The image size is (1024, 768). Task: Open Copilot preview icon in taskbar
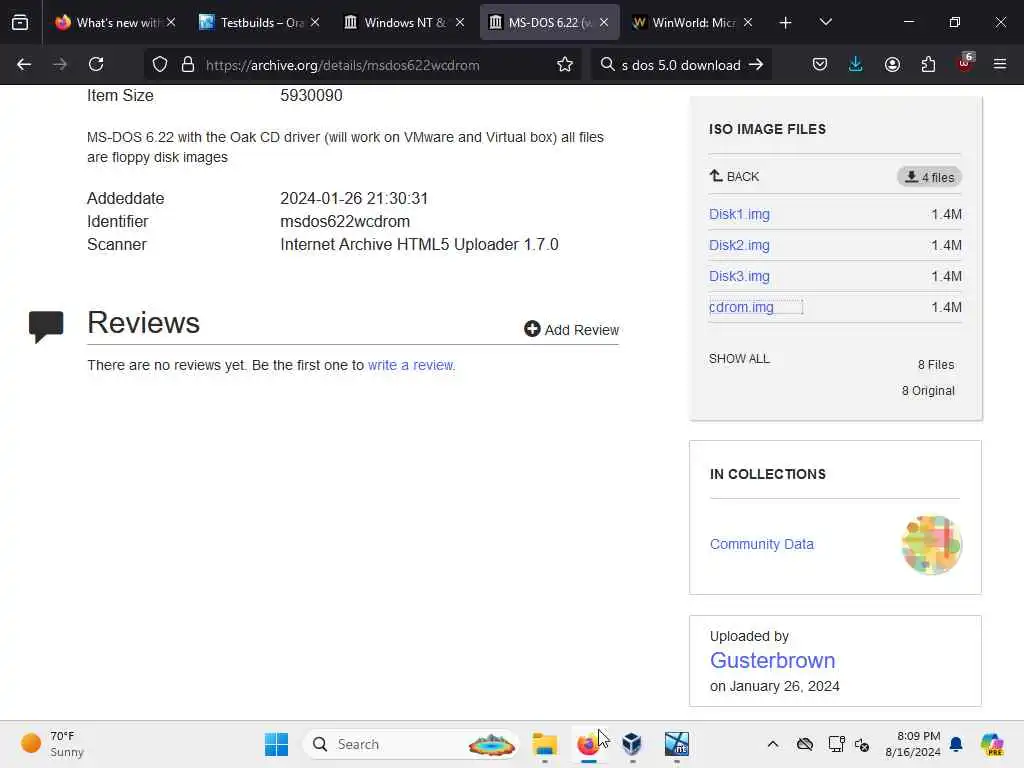[x=992, y=744]
